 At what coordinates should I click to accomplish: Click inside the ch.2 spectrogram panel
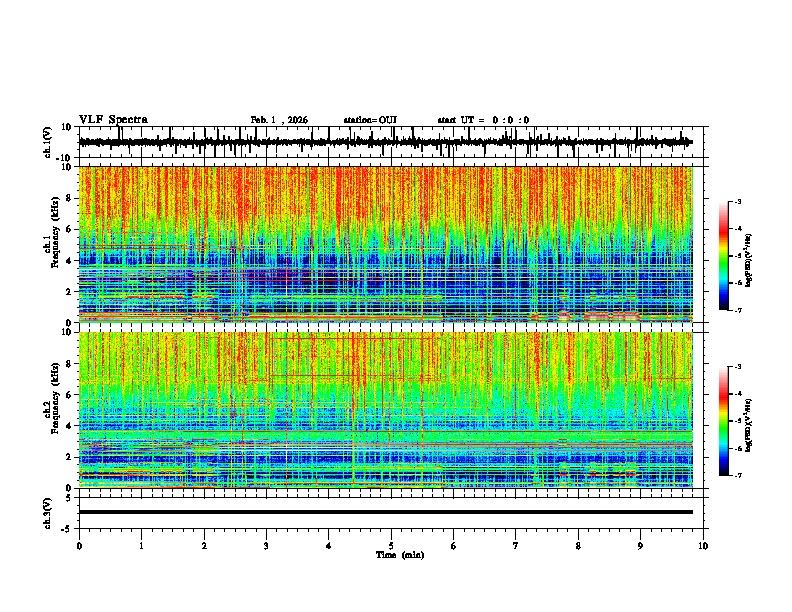[x=386, y=410]
